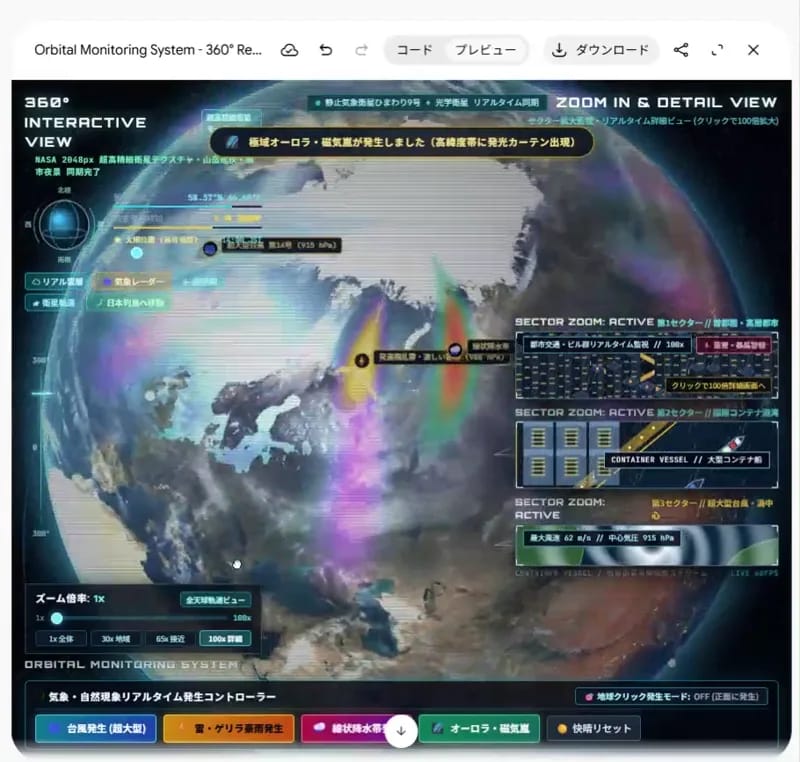Click the mini globe compass widget
The image size is (800, 762).
pyautogui.click(x=63, y=224)
